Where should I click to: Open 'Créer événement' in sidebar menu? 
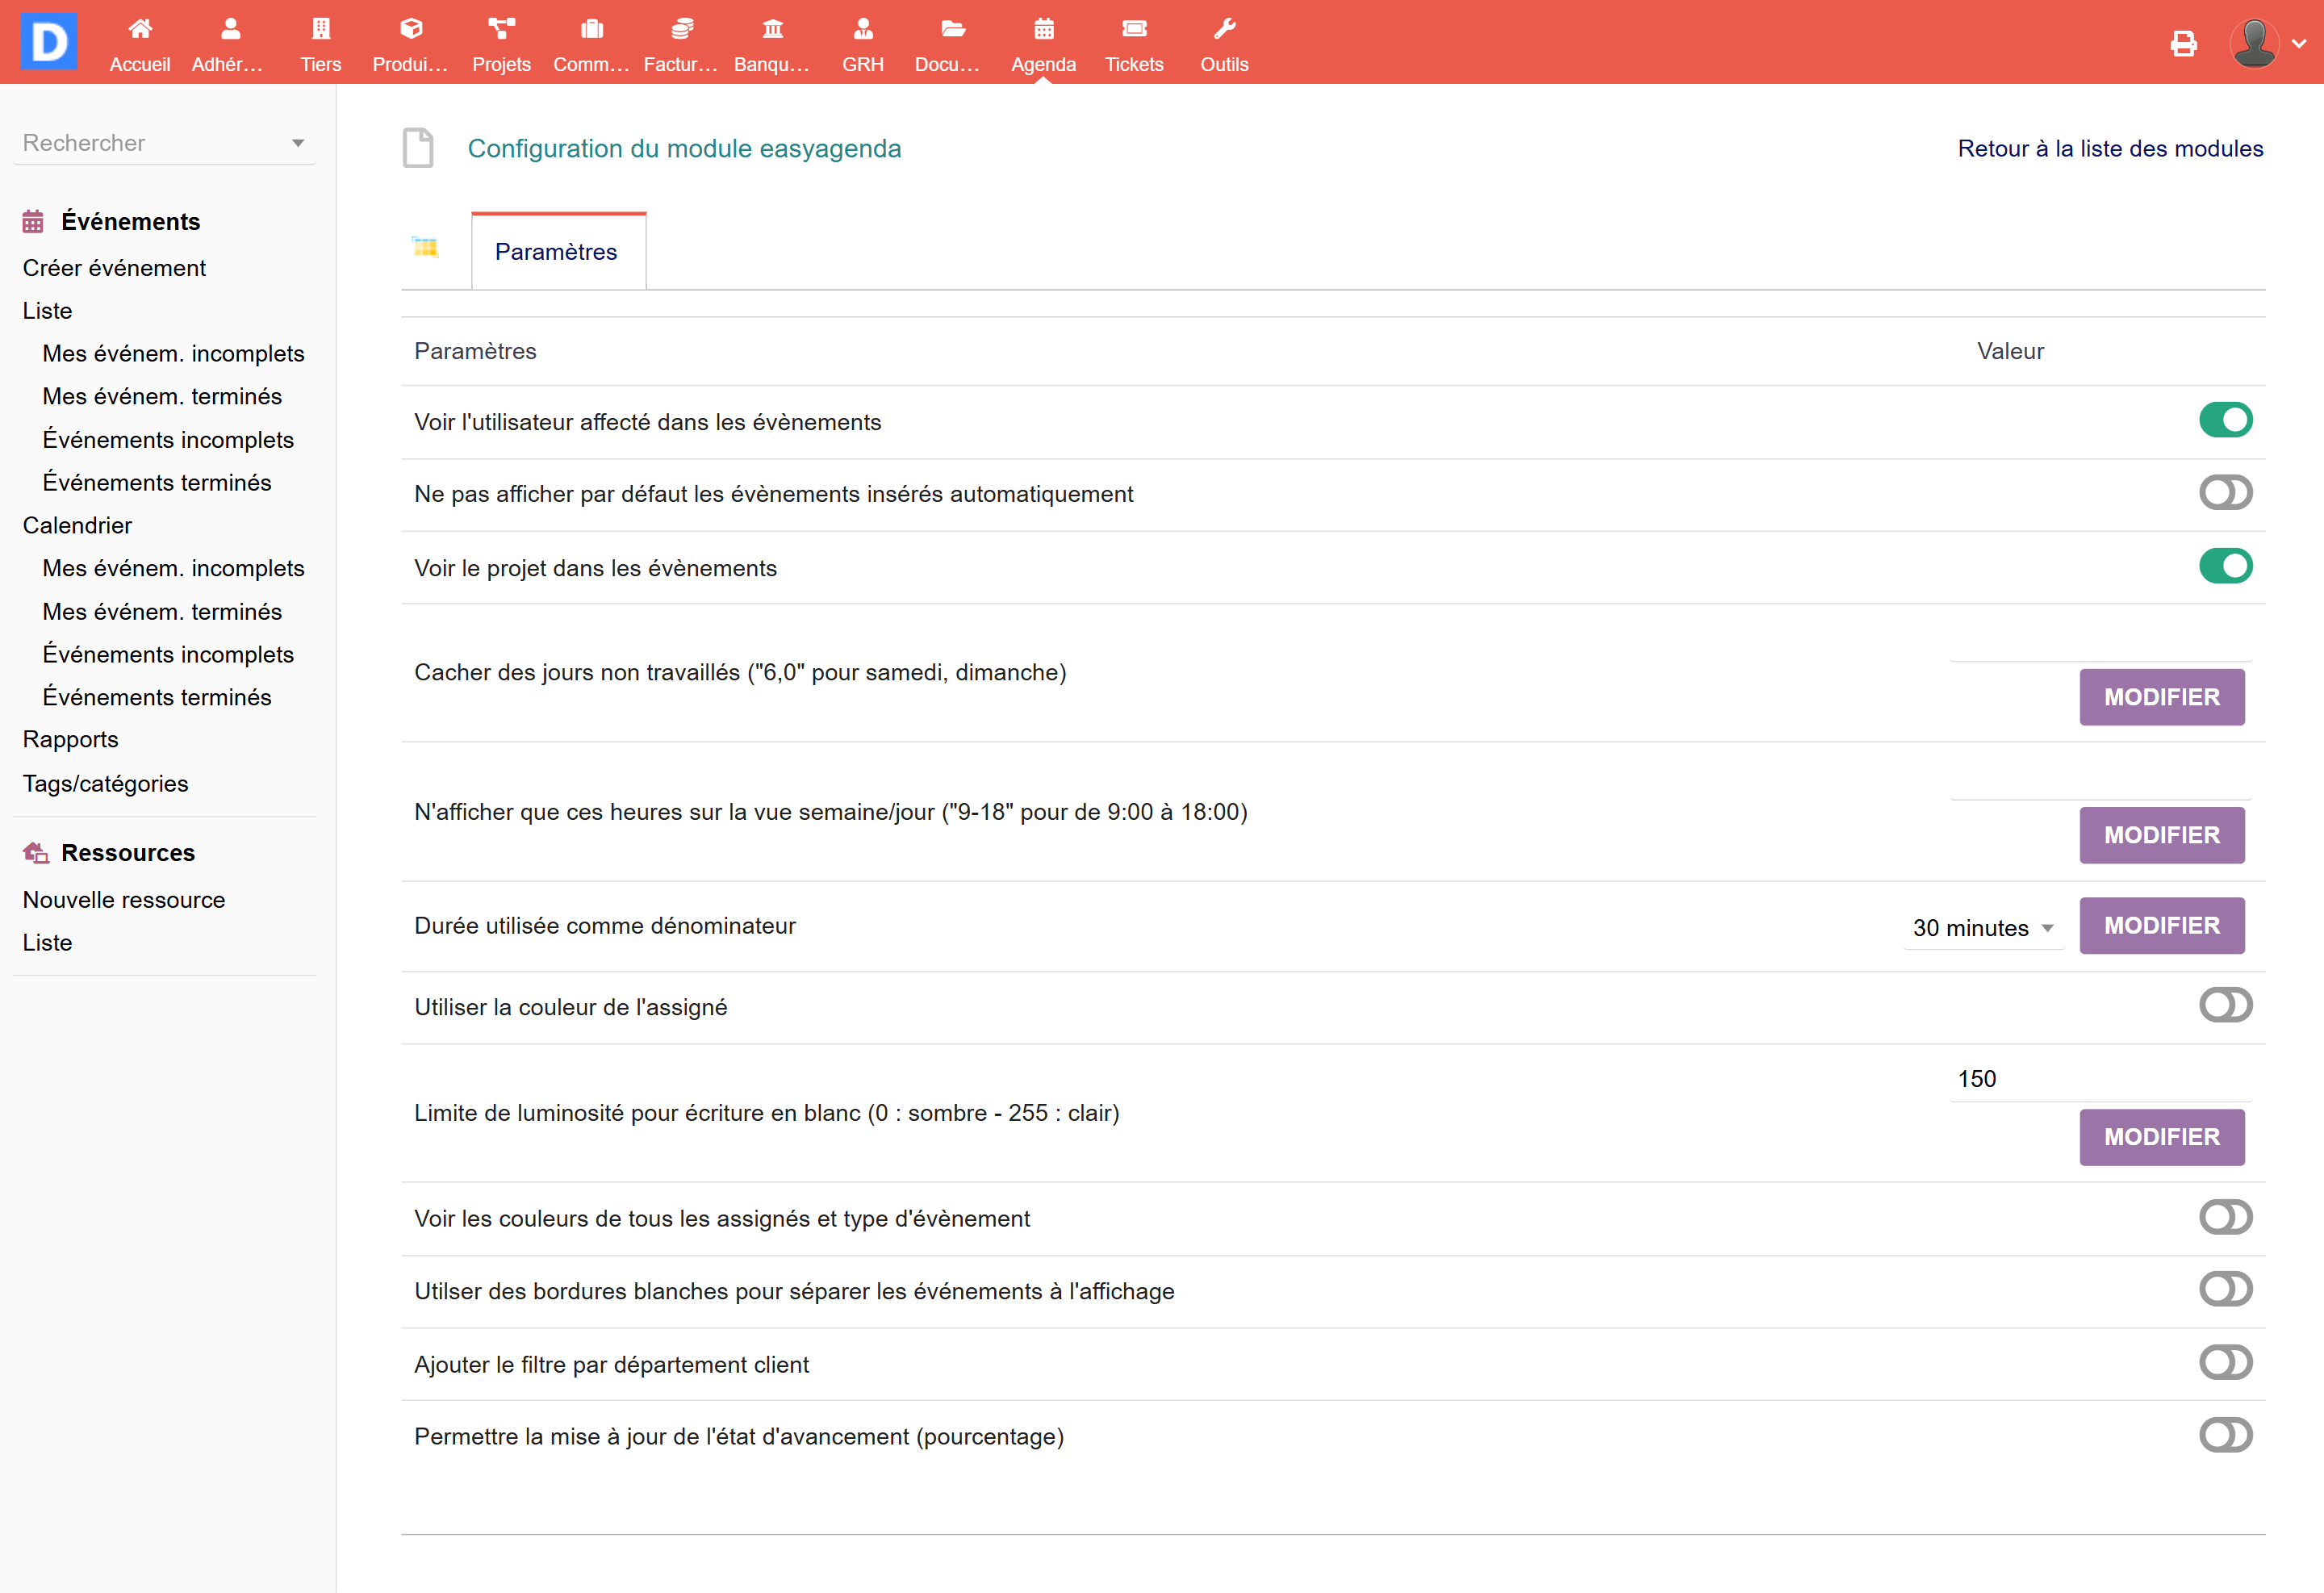click(x=114, y=268)
